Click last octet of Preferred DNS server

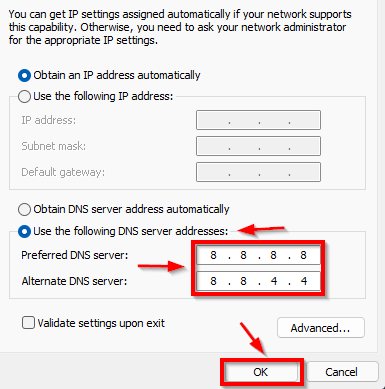[303, 255]
